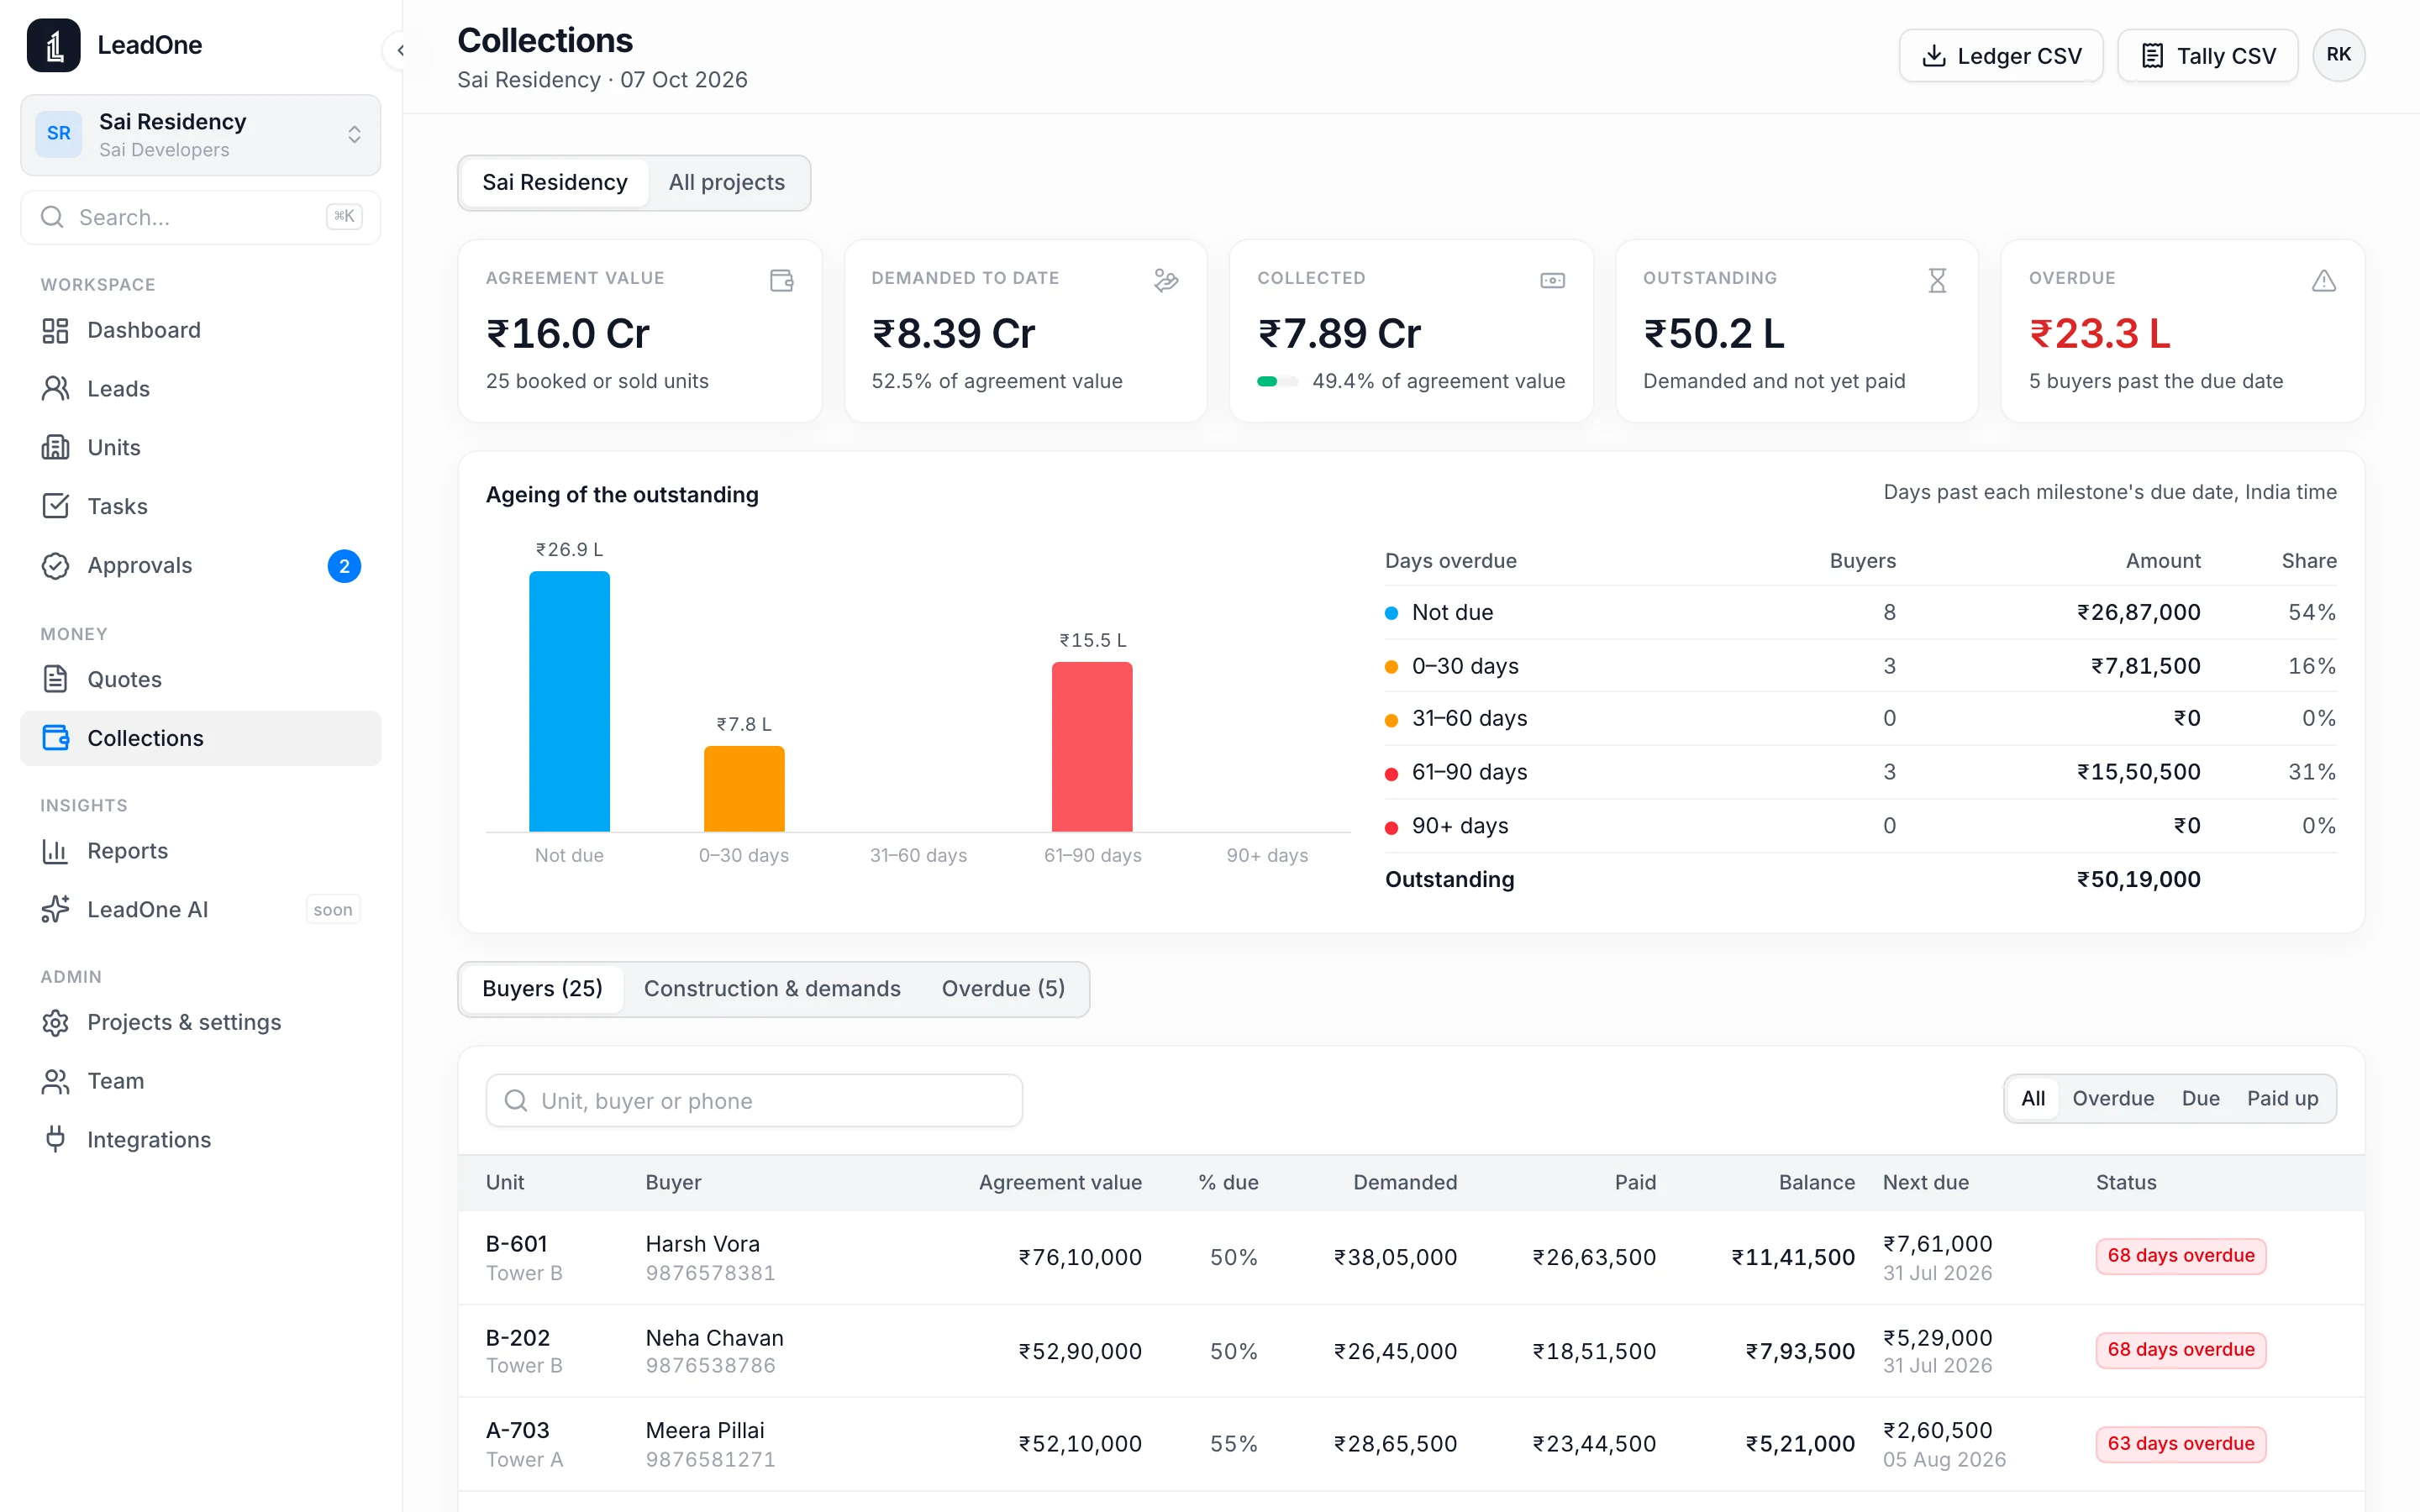Click Harsh Vora's 68 days overdue badge
The height and width of the screenshot is (1512, 2420).
pos(2181,1256)
